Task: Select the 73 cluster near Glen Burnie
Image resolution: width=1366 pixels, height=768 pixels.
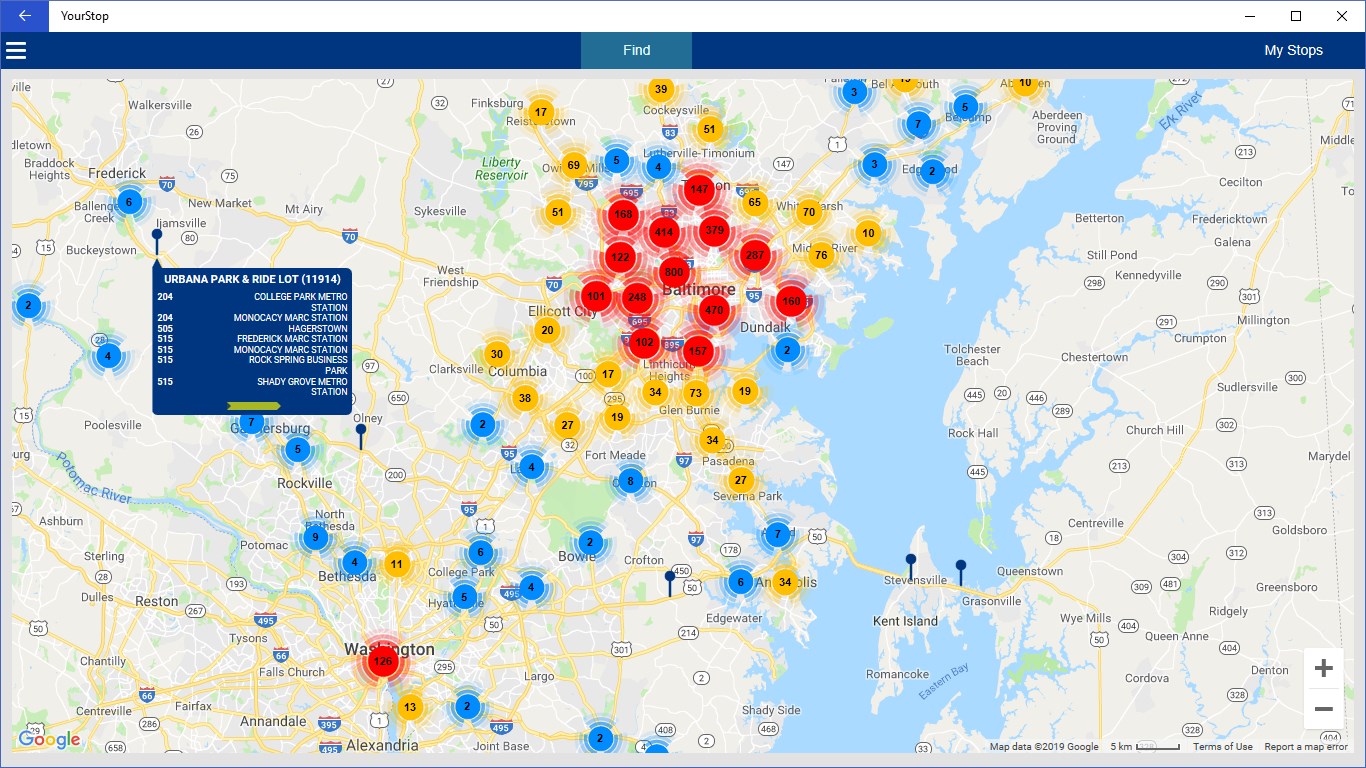Action: point(695,392)
